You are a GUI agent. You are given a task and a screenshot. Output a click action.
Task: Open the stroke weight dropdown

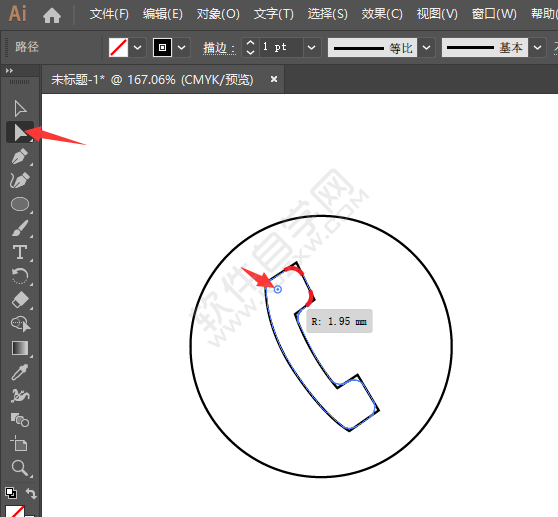pos(311,47)
